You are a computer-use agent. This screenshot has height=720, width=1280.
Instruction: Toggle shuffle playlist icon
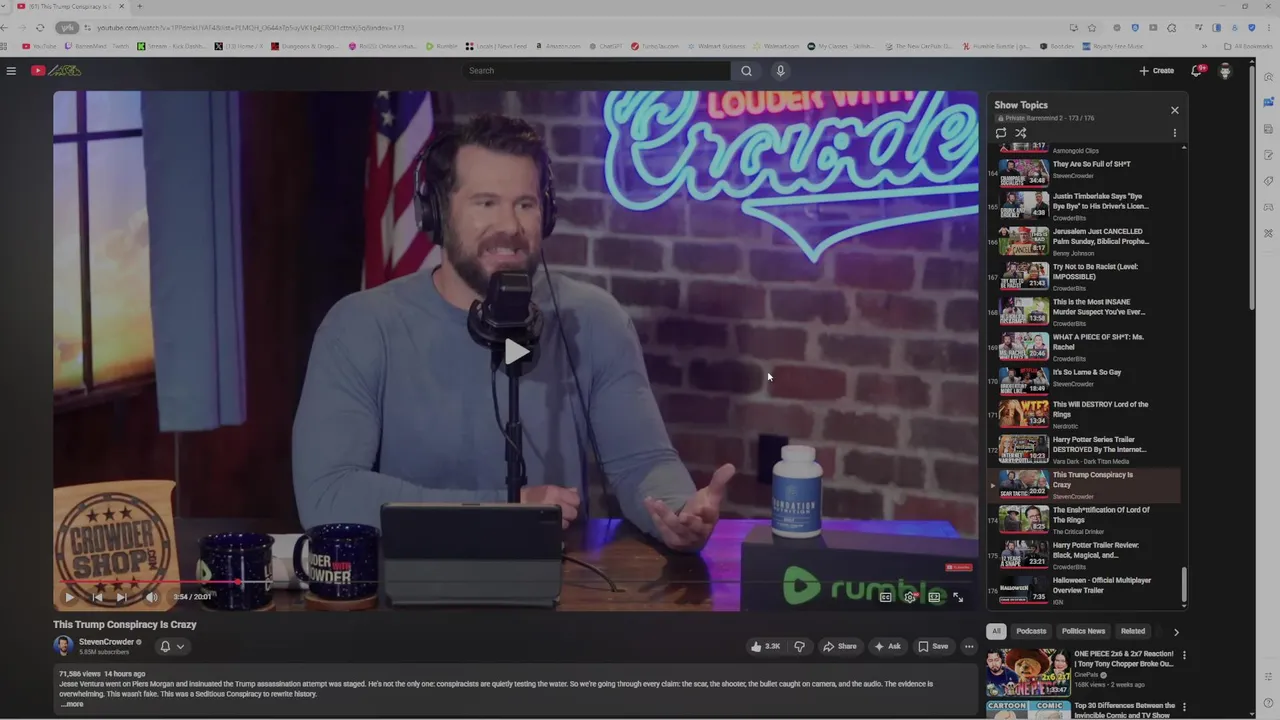[x=1021, y=133]
